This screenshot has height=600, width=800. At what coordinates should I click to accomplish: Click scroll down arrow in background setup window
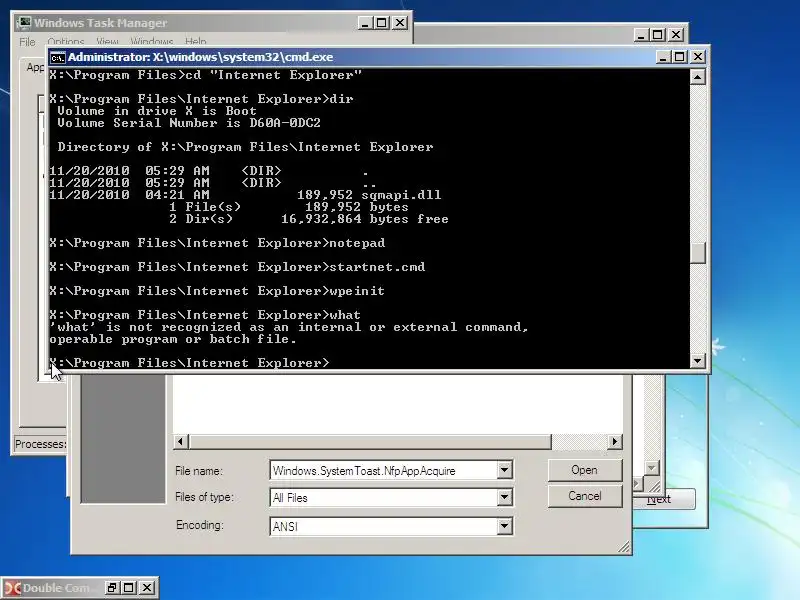pos(652,467)
